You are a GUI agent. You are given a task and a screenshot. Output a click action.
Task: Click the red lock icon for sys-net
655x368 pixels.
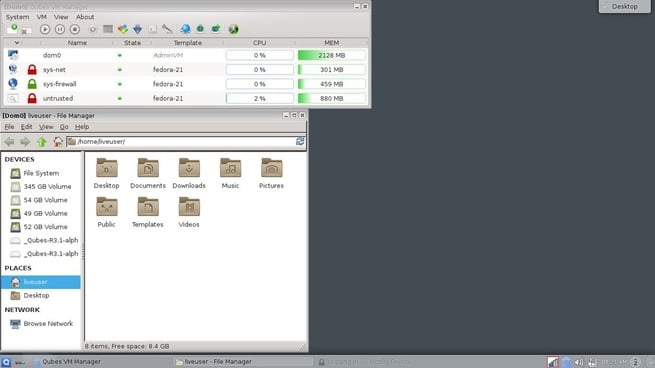[x=32, y=69]
